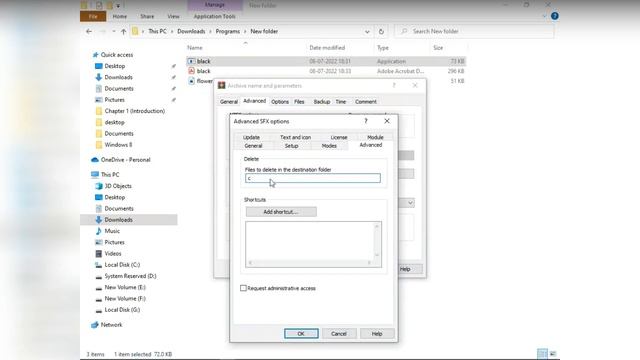Open recent locations dropdown next to forward arrow
This screenshot has width=640, height=360.
(x=113, y=31)
